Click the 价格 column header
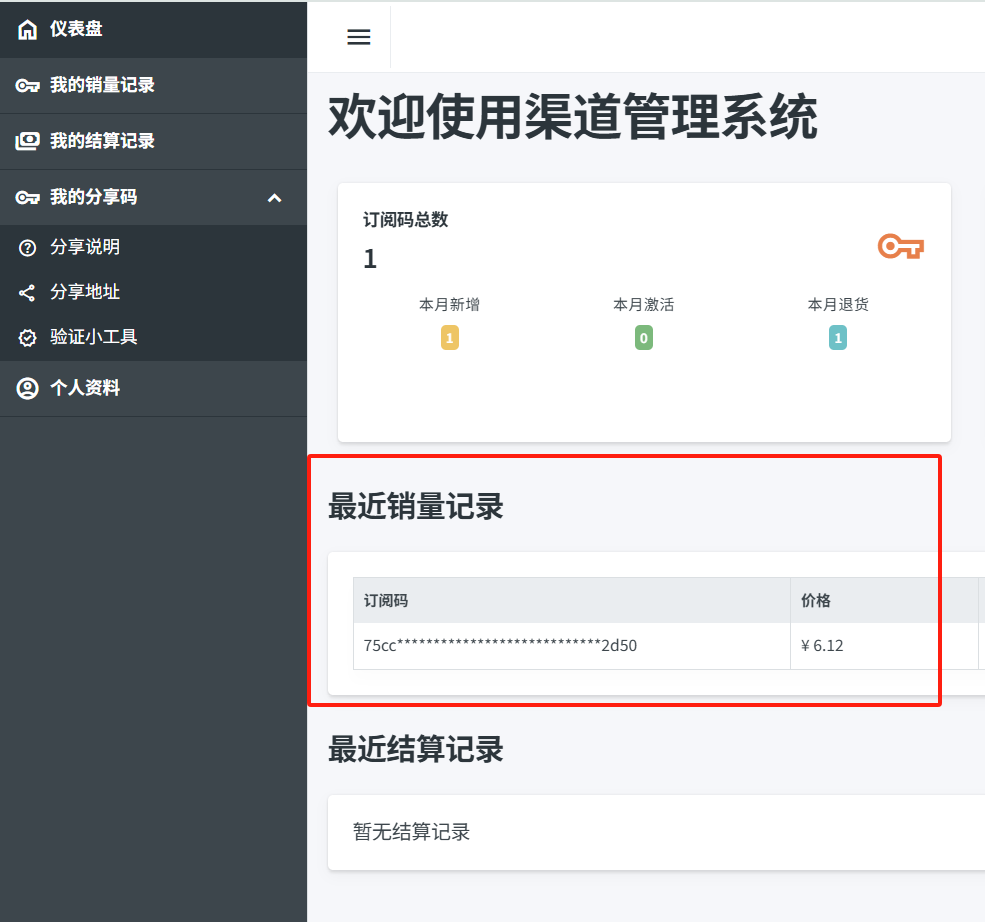Screen dimensions: 985x922 (816, 601)
